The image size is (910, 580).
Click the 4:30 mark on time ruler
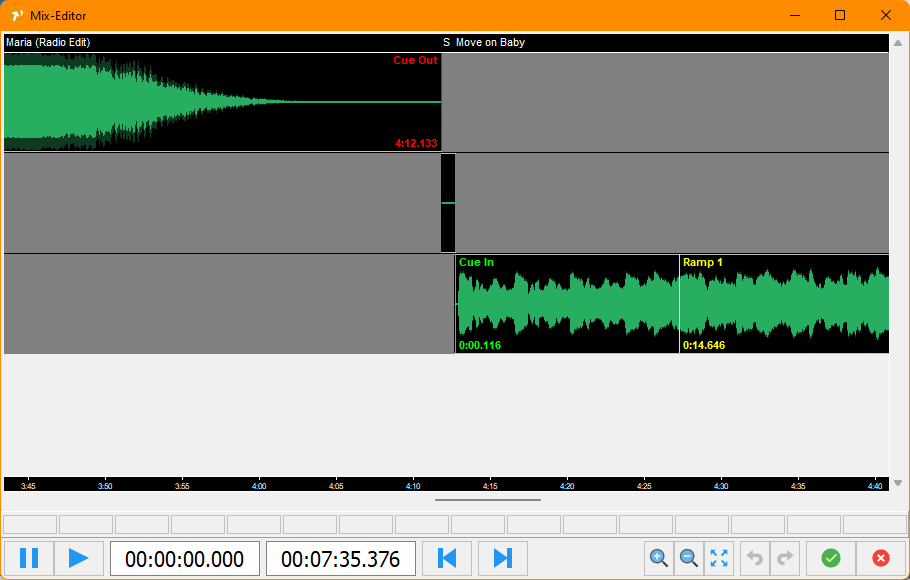(721, 487)
